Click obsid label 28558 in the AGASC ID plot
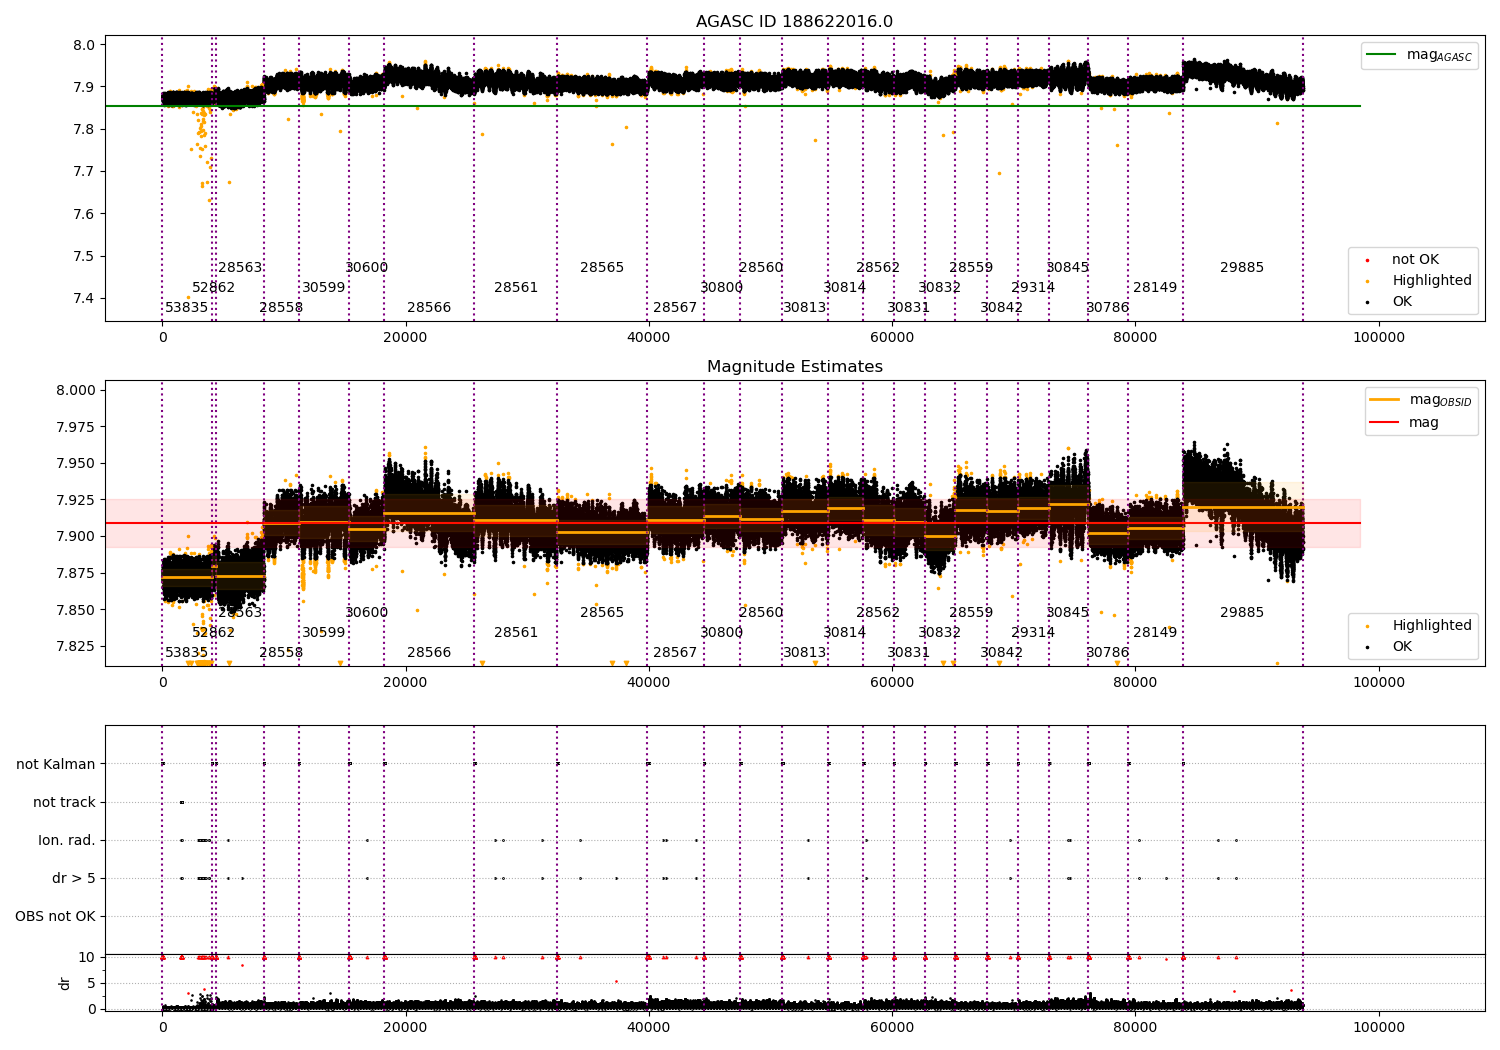1500x1050 pixels. [281, 308]
